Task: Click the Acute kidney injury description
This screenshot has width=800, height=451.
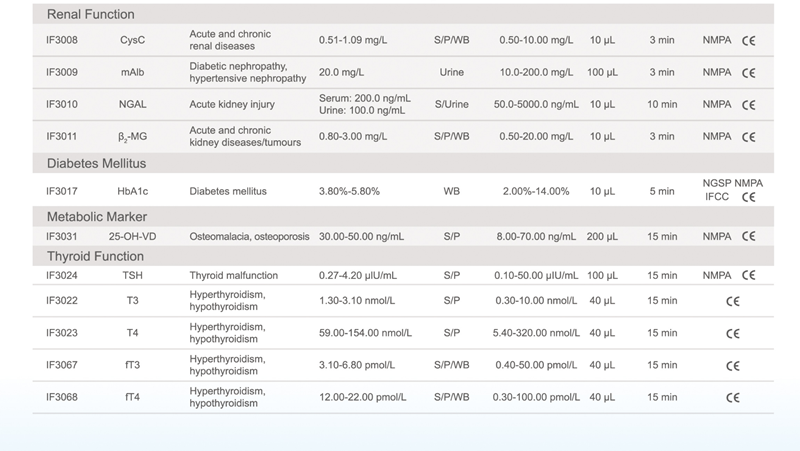Action: coord(231,105)
